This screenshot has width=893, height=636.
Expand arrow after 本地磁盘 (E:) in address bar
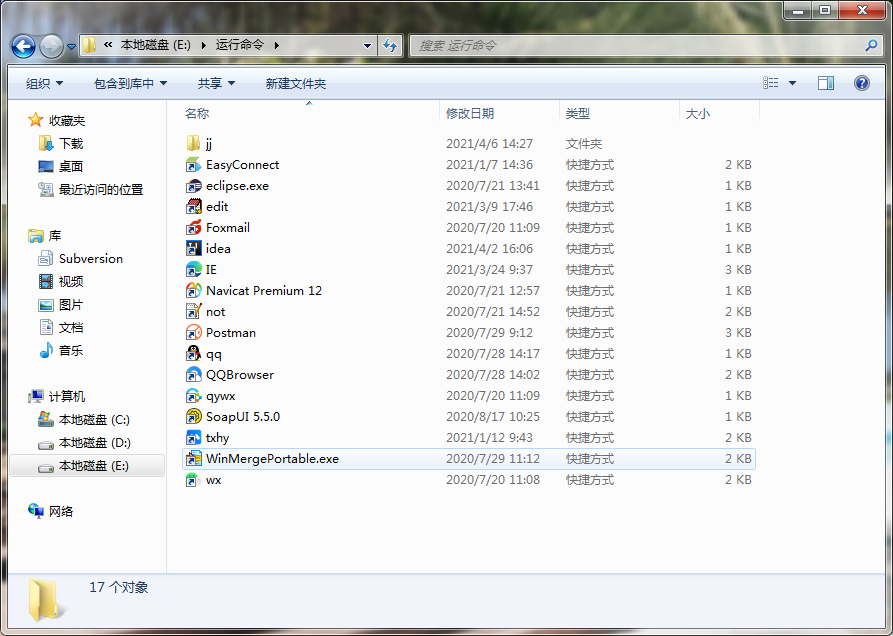(203, 45)
